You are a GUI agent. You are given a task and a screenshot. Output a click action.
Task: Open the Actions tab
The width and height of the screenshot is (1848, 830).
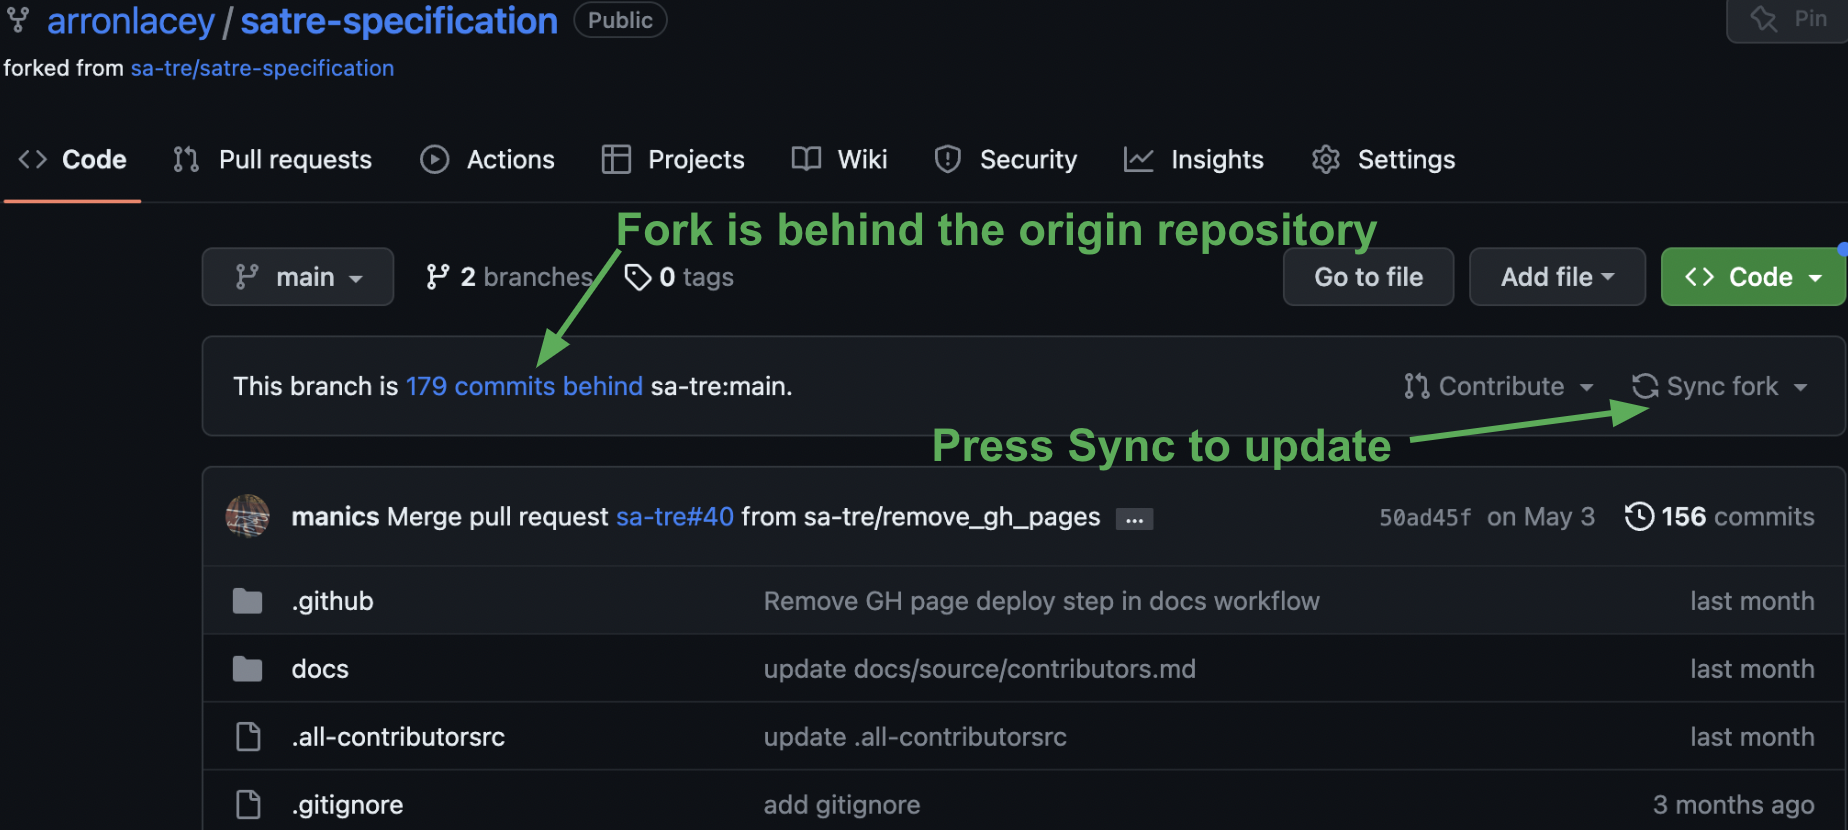(487, 160)
